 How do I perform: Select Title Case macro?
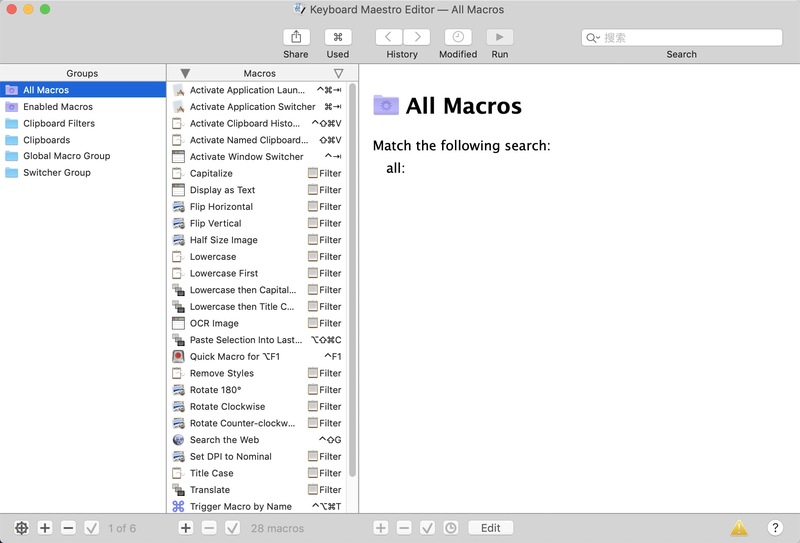tap(258, 473)
